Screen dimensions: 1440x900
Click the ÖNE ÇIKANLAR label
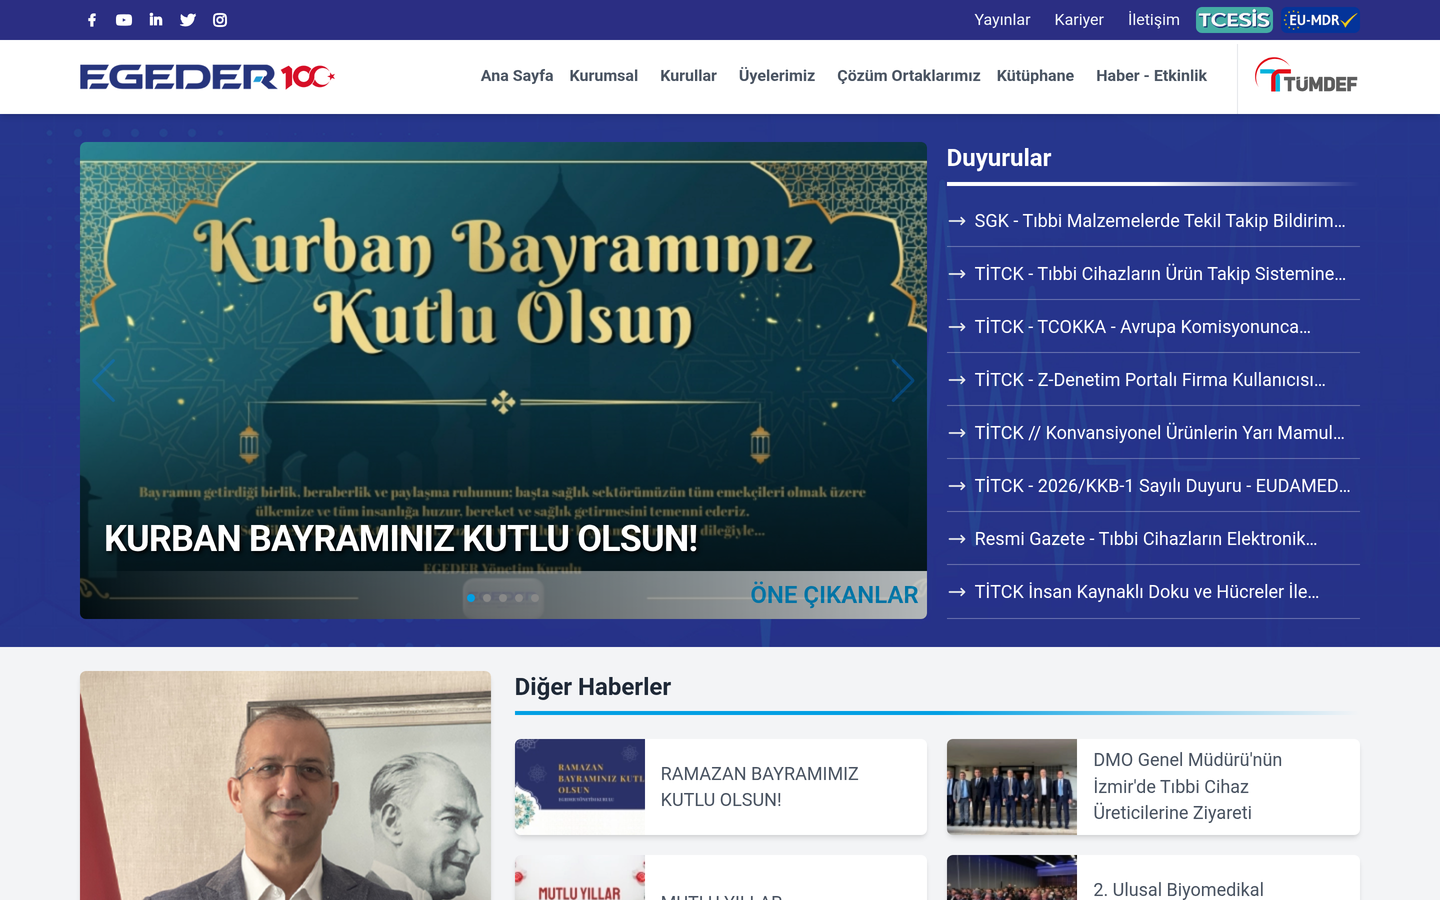pos(834,595)
